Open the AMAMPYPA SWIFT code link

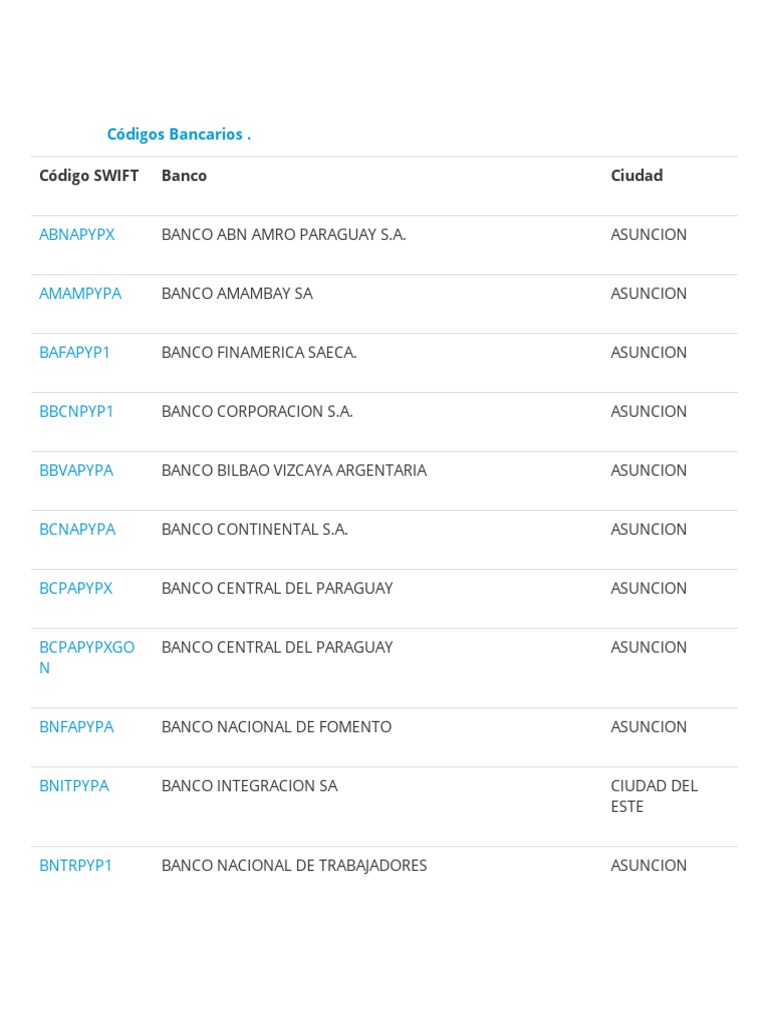point(80,293)
